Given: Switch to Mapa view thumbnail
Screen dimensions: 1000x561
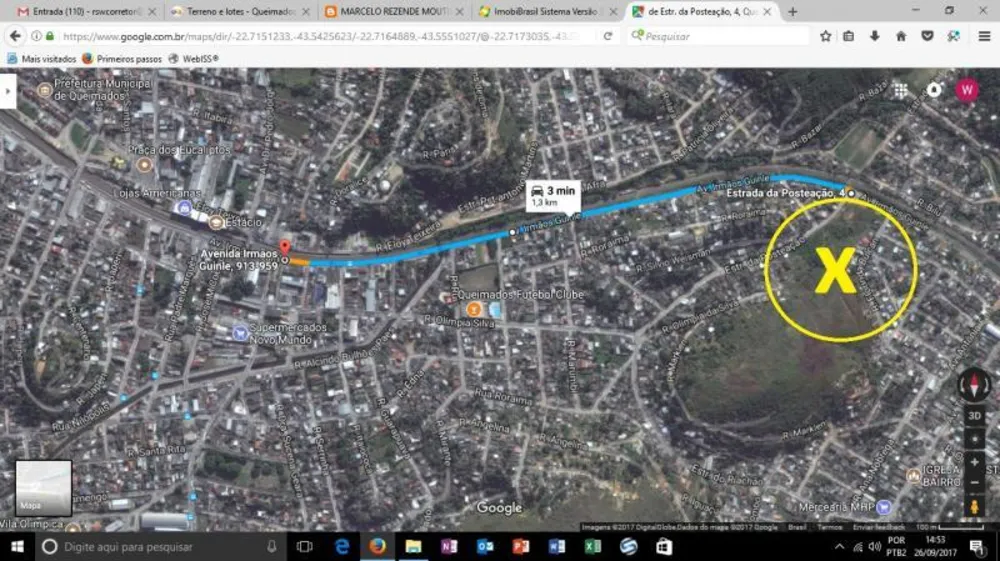Looking at the screenshot, I should coord(43,488).
